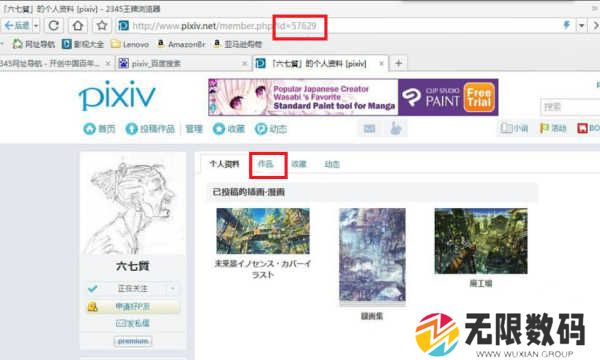
Task: Click the grey hand pointer nav icon
Action: click(396, 129)
